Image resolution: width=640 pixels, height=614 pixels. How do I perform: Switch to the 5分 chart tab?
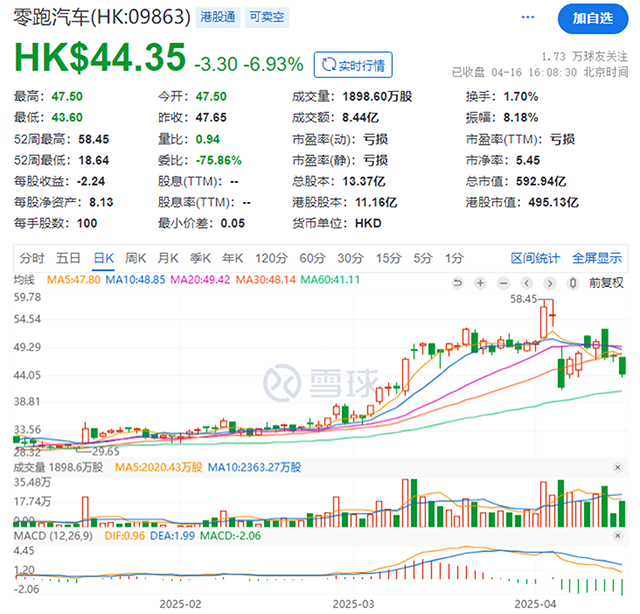point(422,258)
